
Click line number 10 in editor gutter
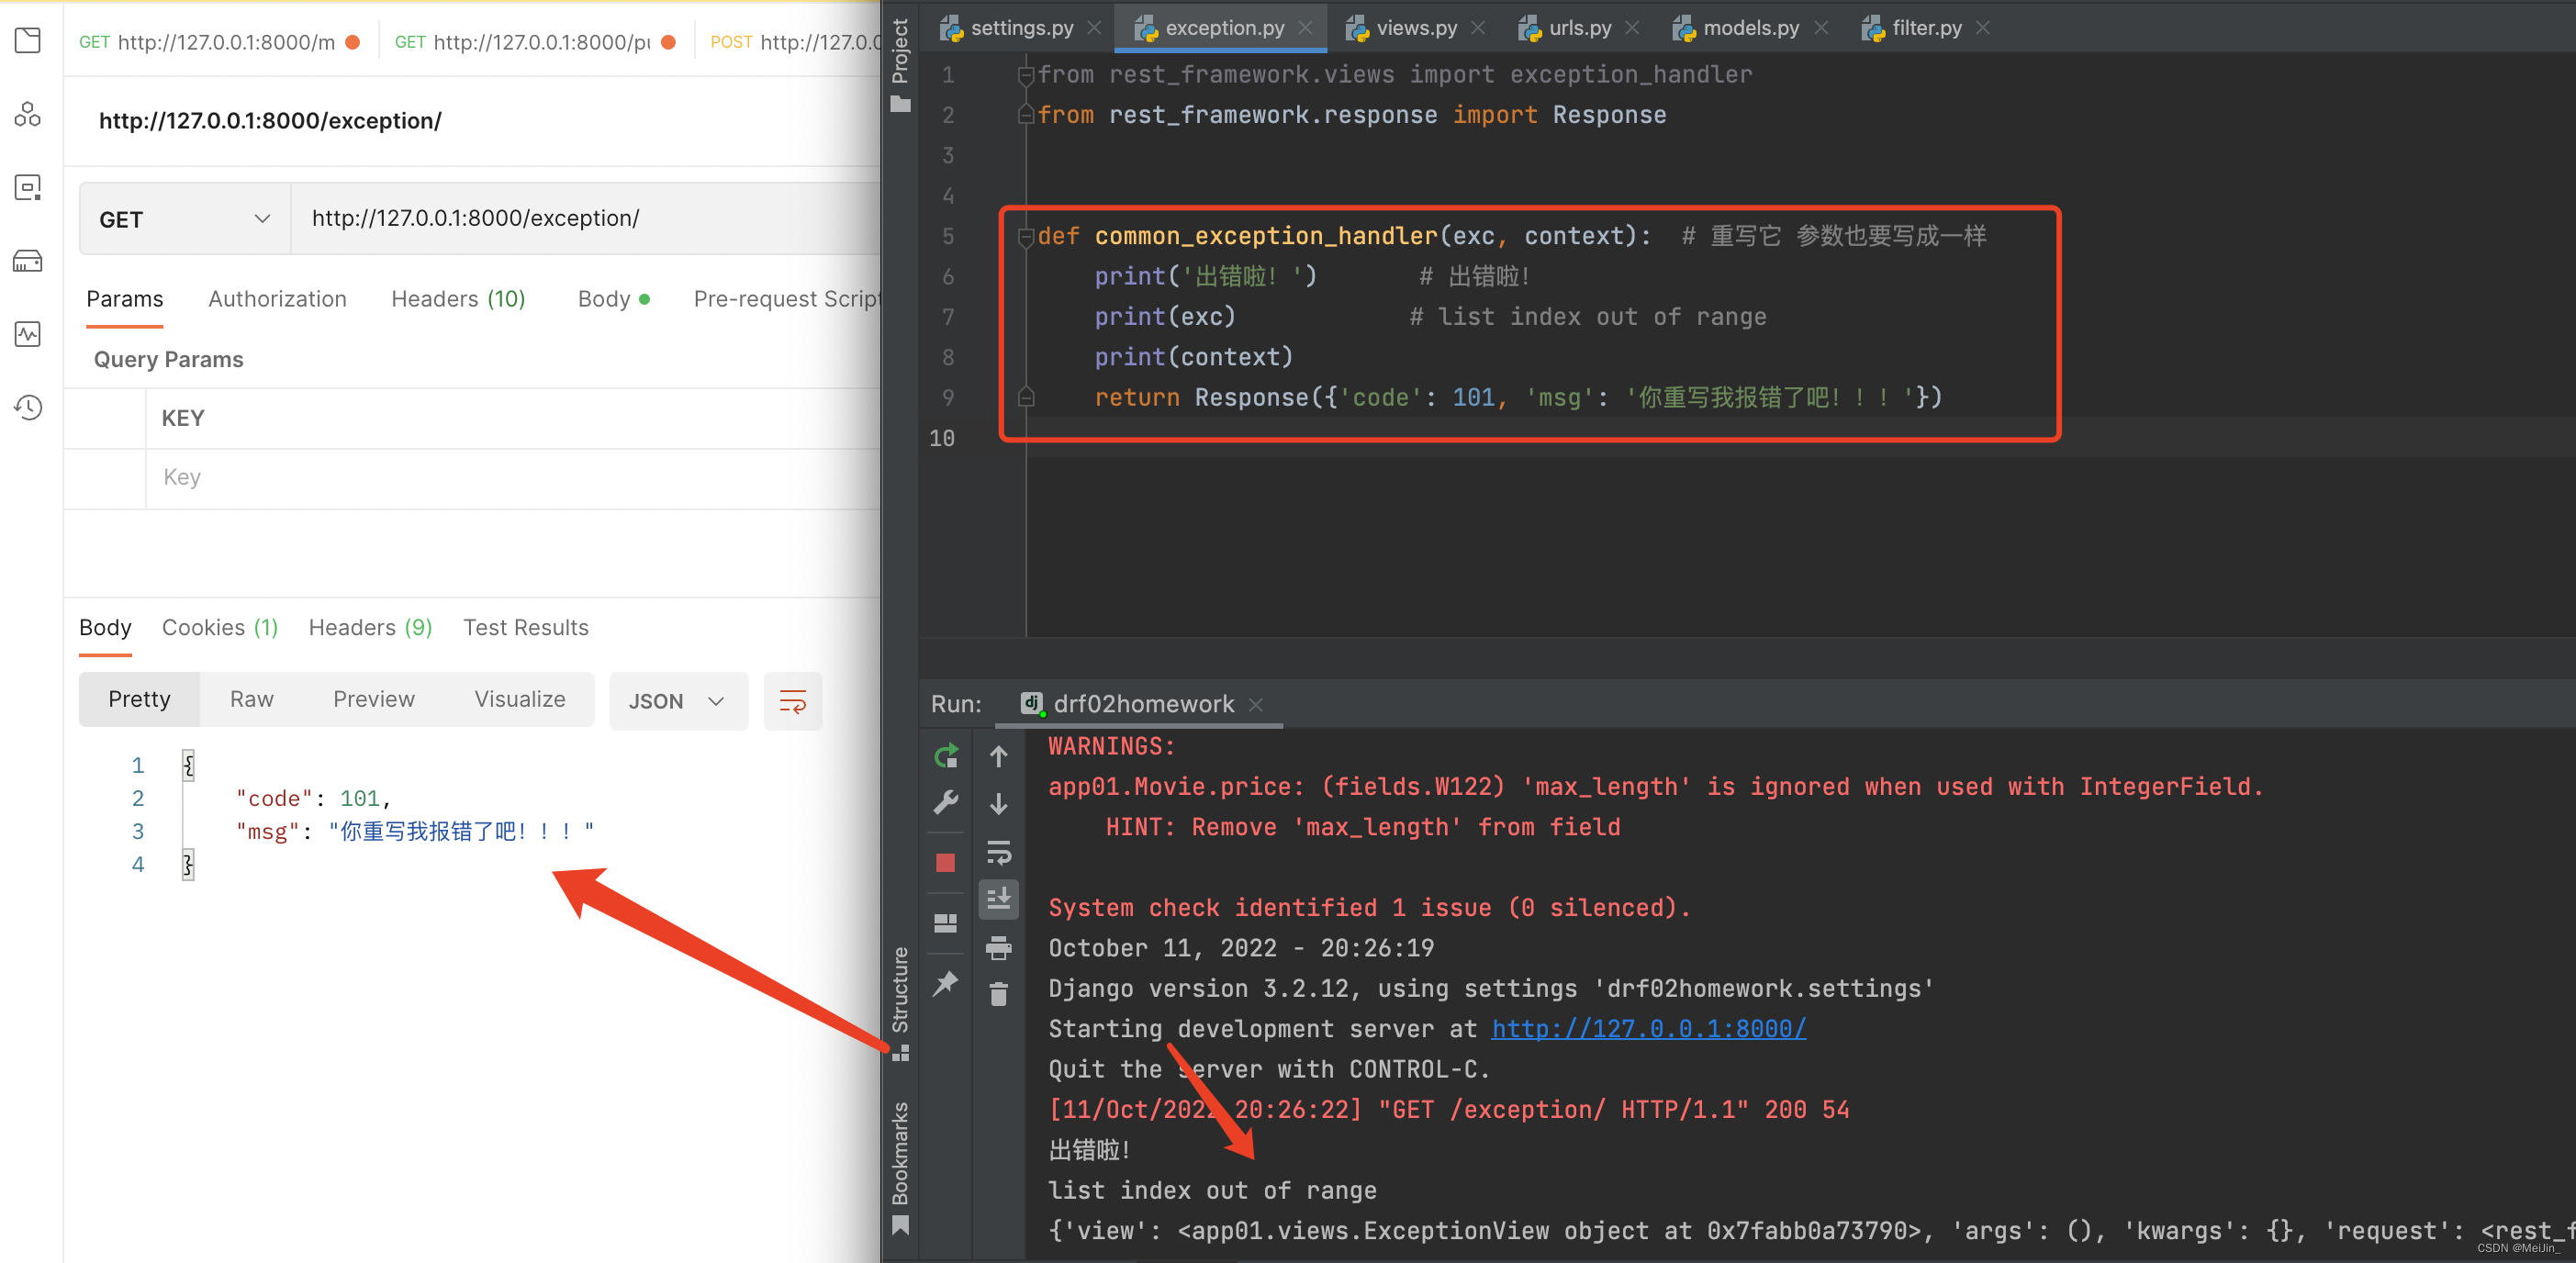click(x=942, y=438)
